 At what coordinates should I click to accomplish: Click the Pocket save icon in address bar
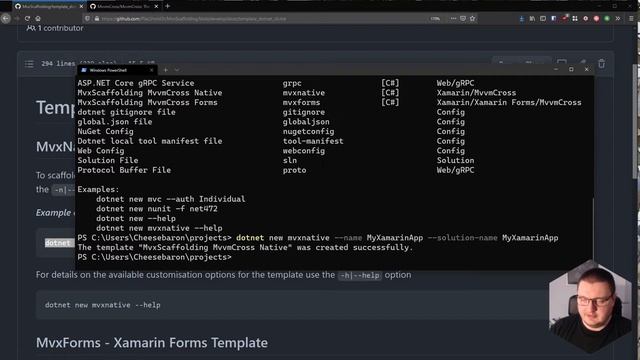click(x=463, y=18)
